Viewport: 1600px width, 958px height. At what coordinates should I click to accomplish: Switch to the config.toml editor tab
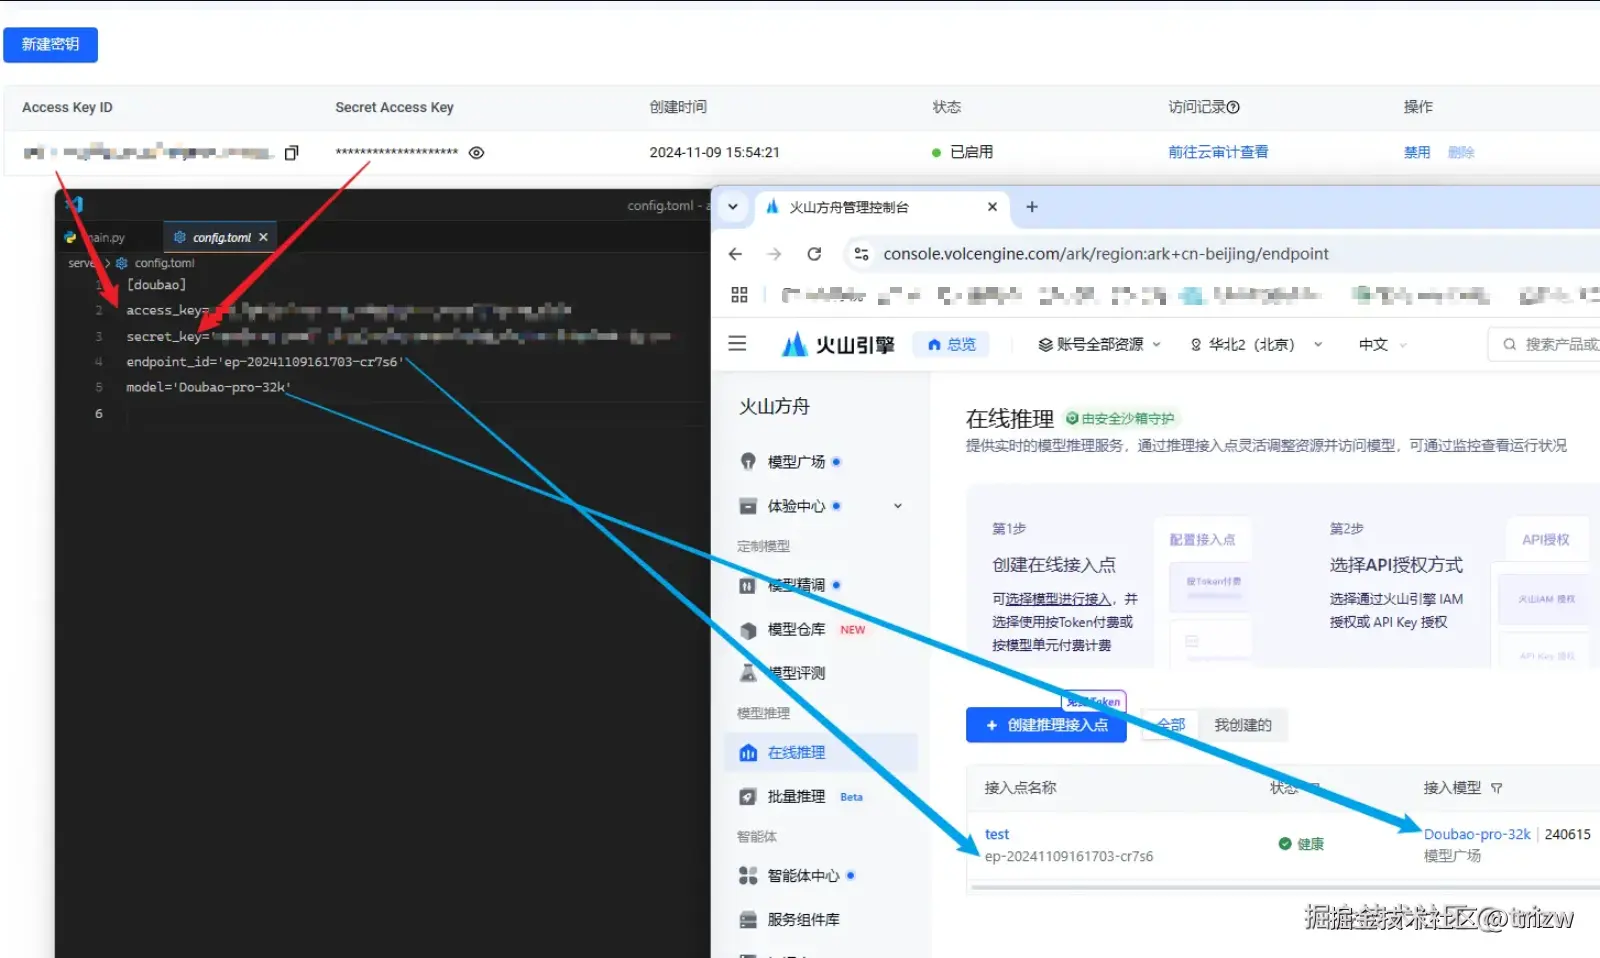pyautogui.click(x=221, y=238)
